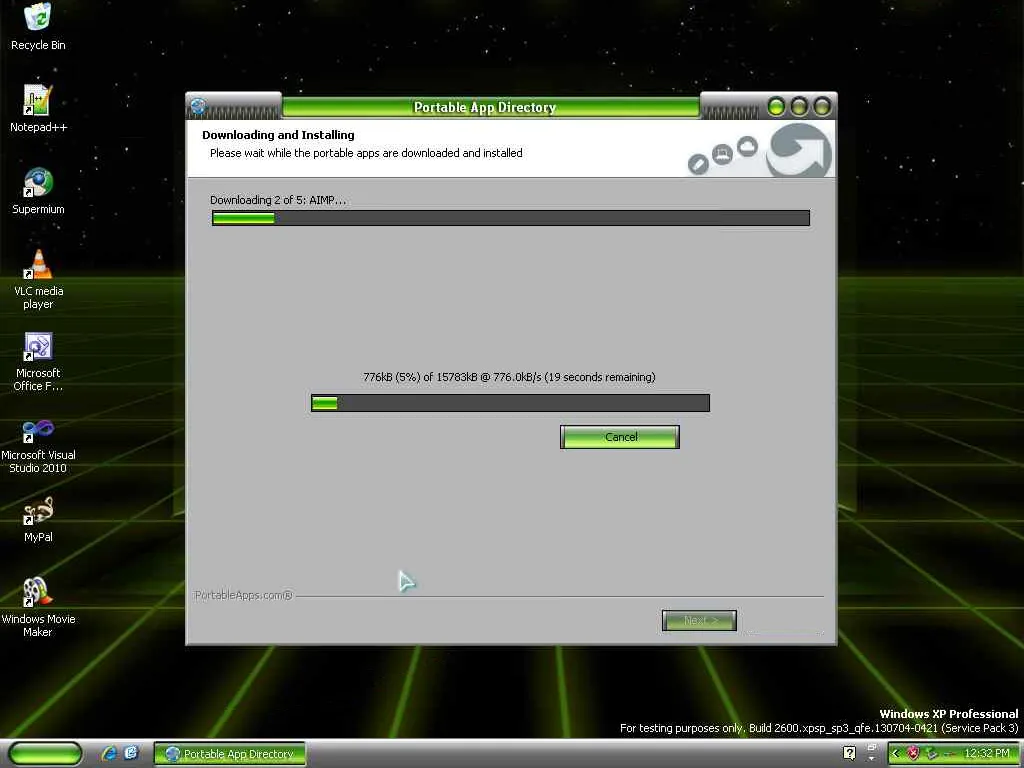Viewport: 1024px width, 768px height.
Task: Click the overall download progress bar
Action: point(511,218)
